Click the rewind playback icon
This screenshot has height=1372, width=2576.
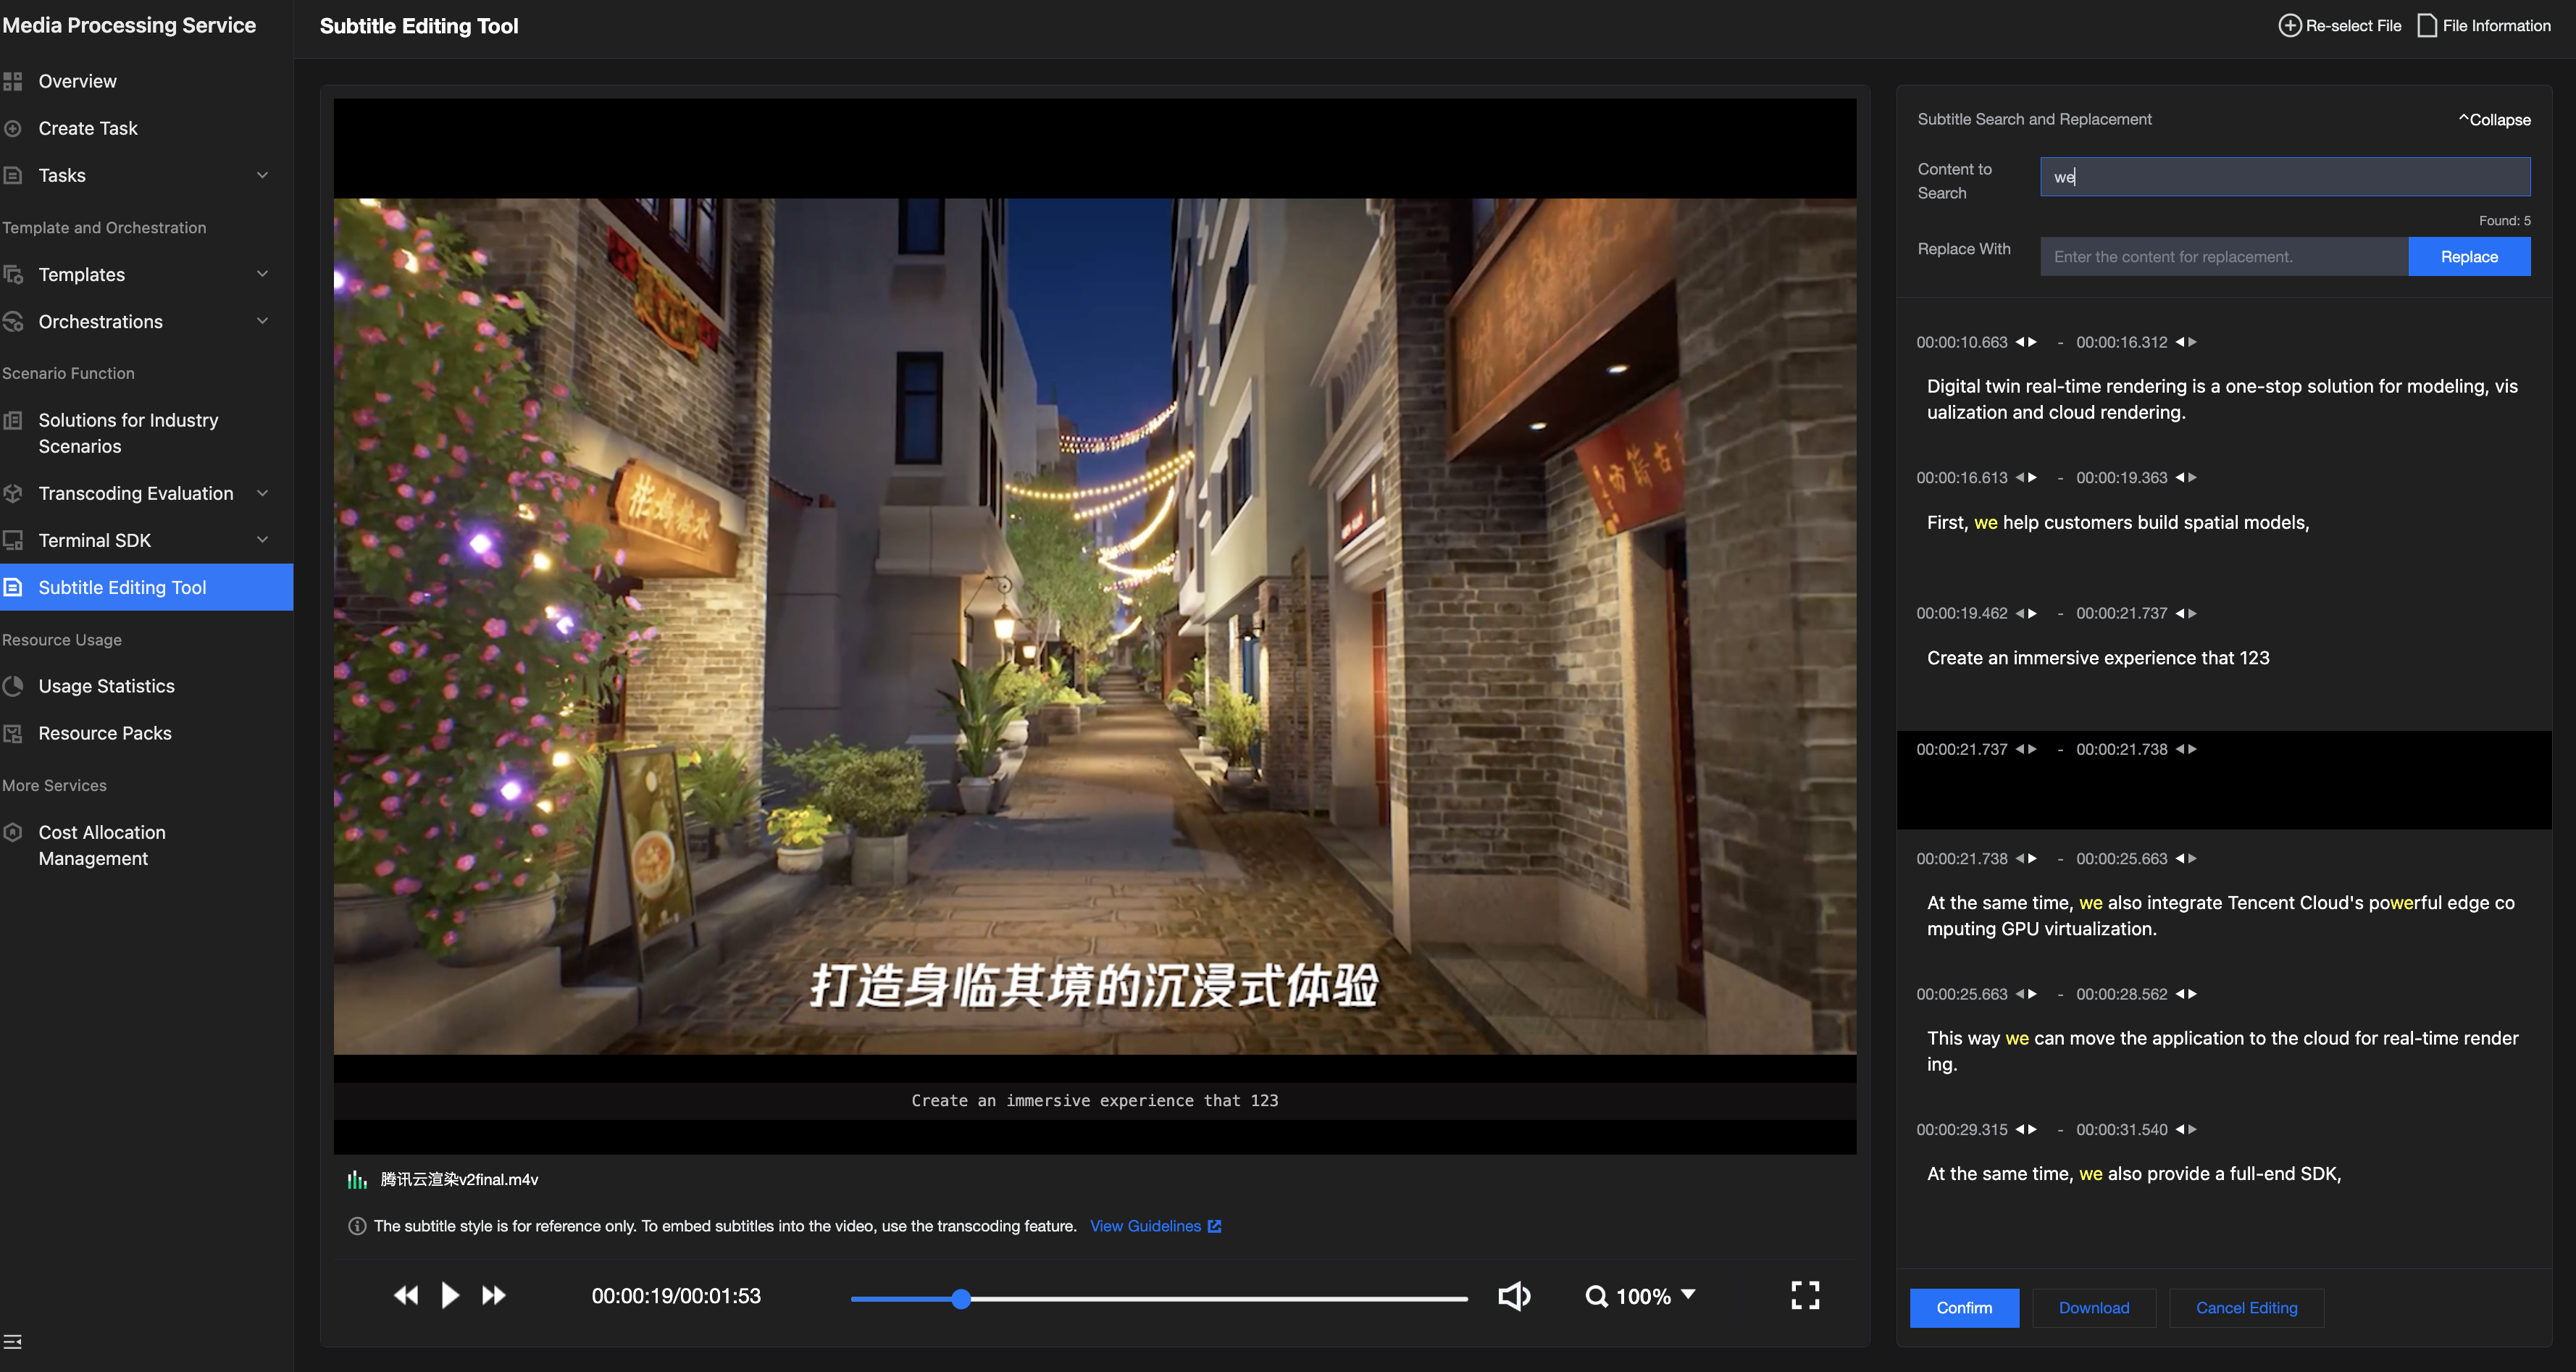coord(405,1296)
